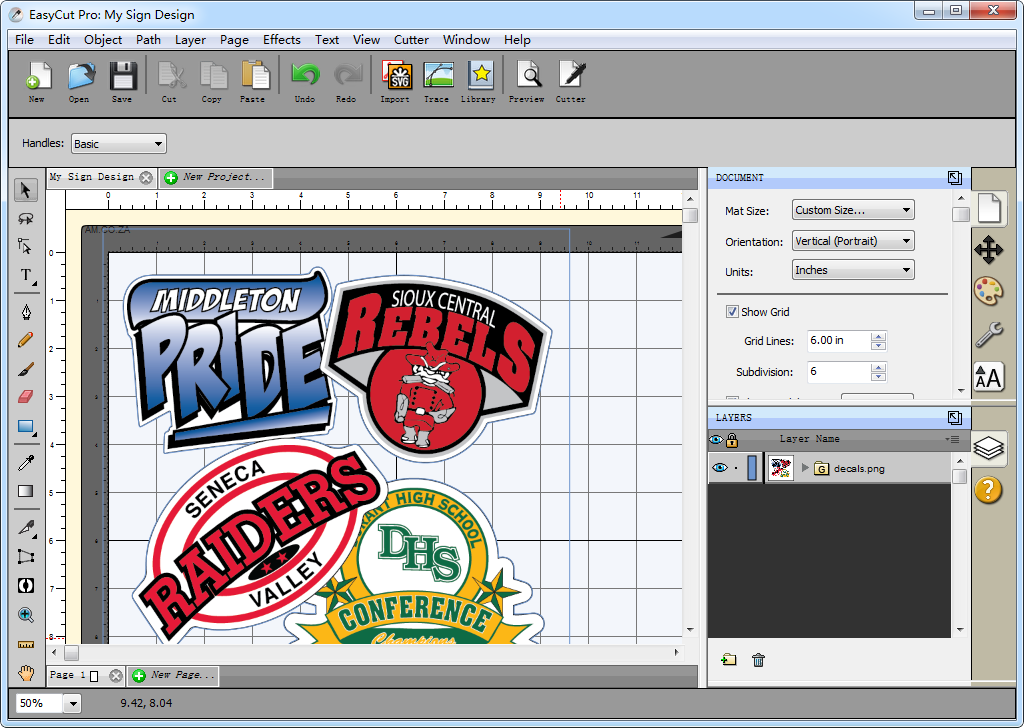This screenshot has height=728, width=1024.
Task: Open the Cutter menu
Action: (411, 40)
